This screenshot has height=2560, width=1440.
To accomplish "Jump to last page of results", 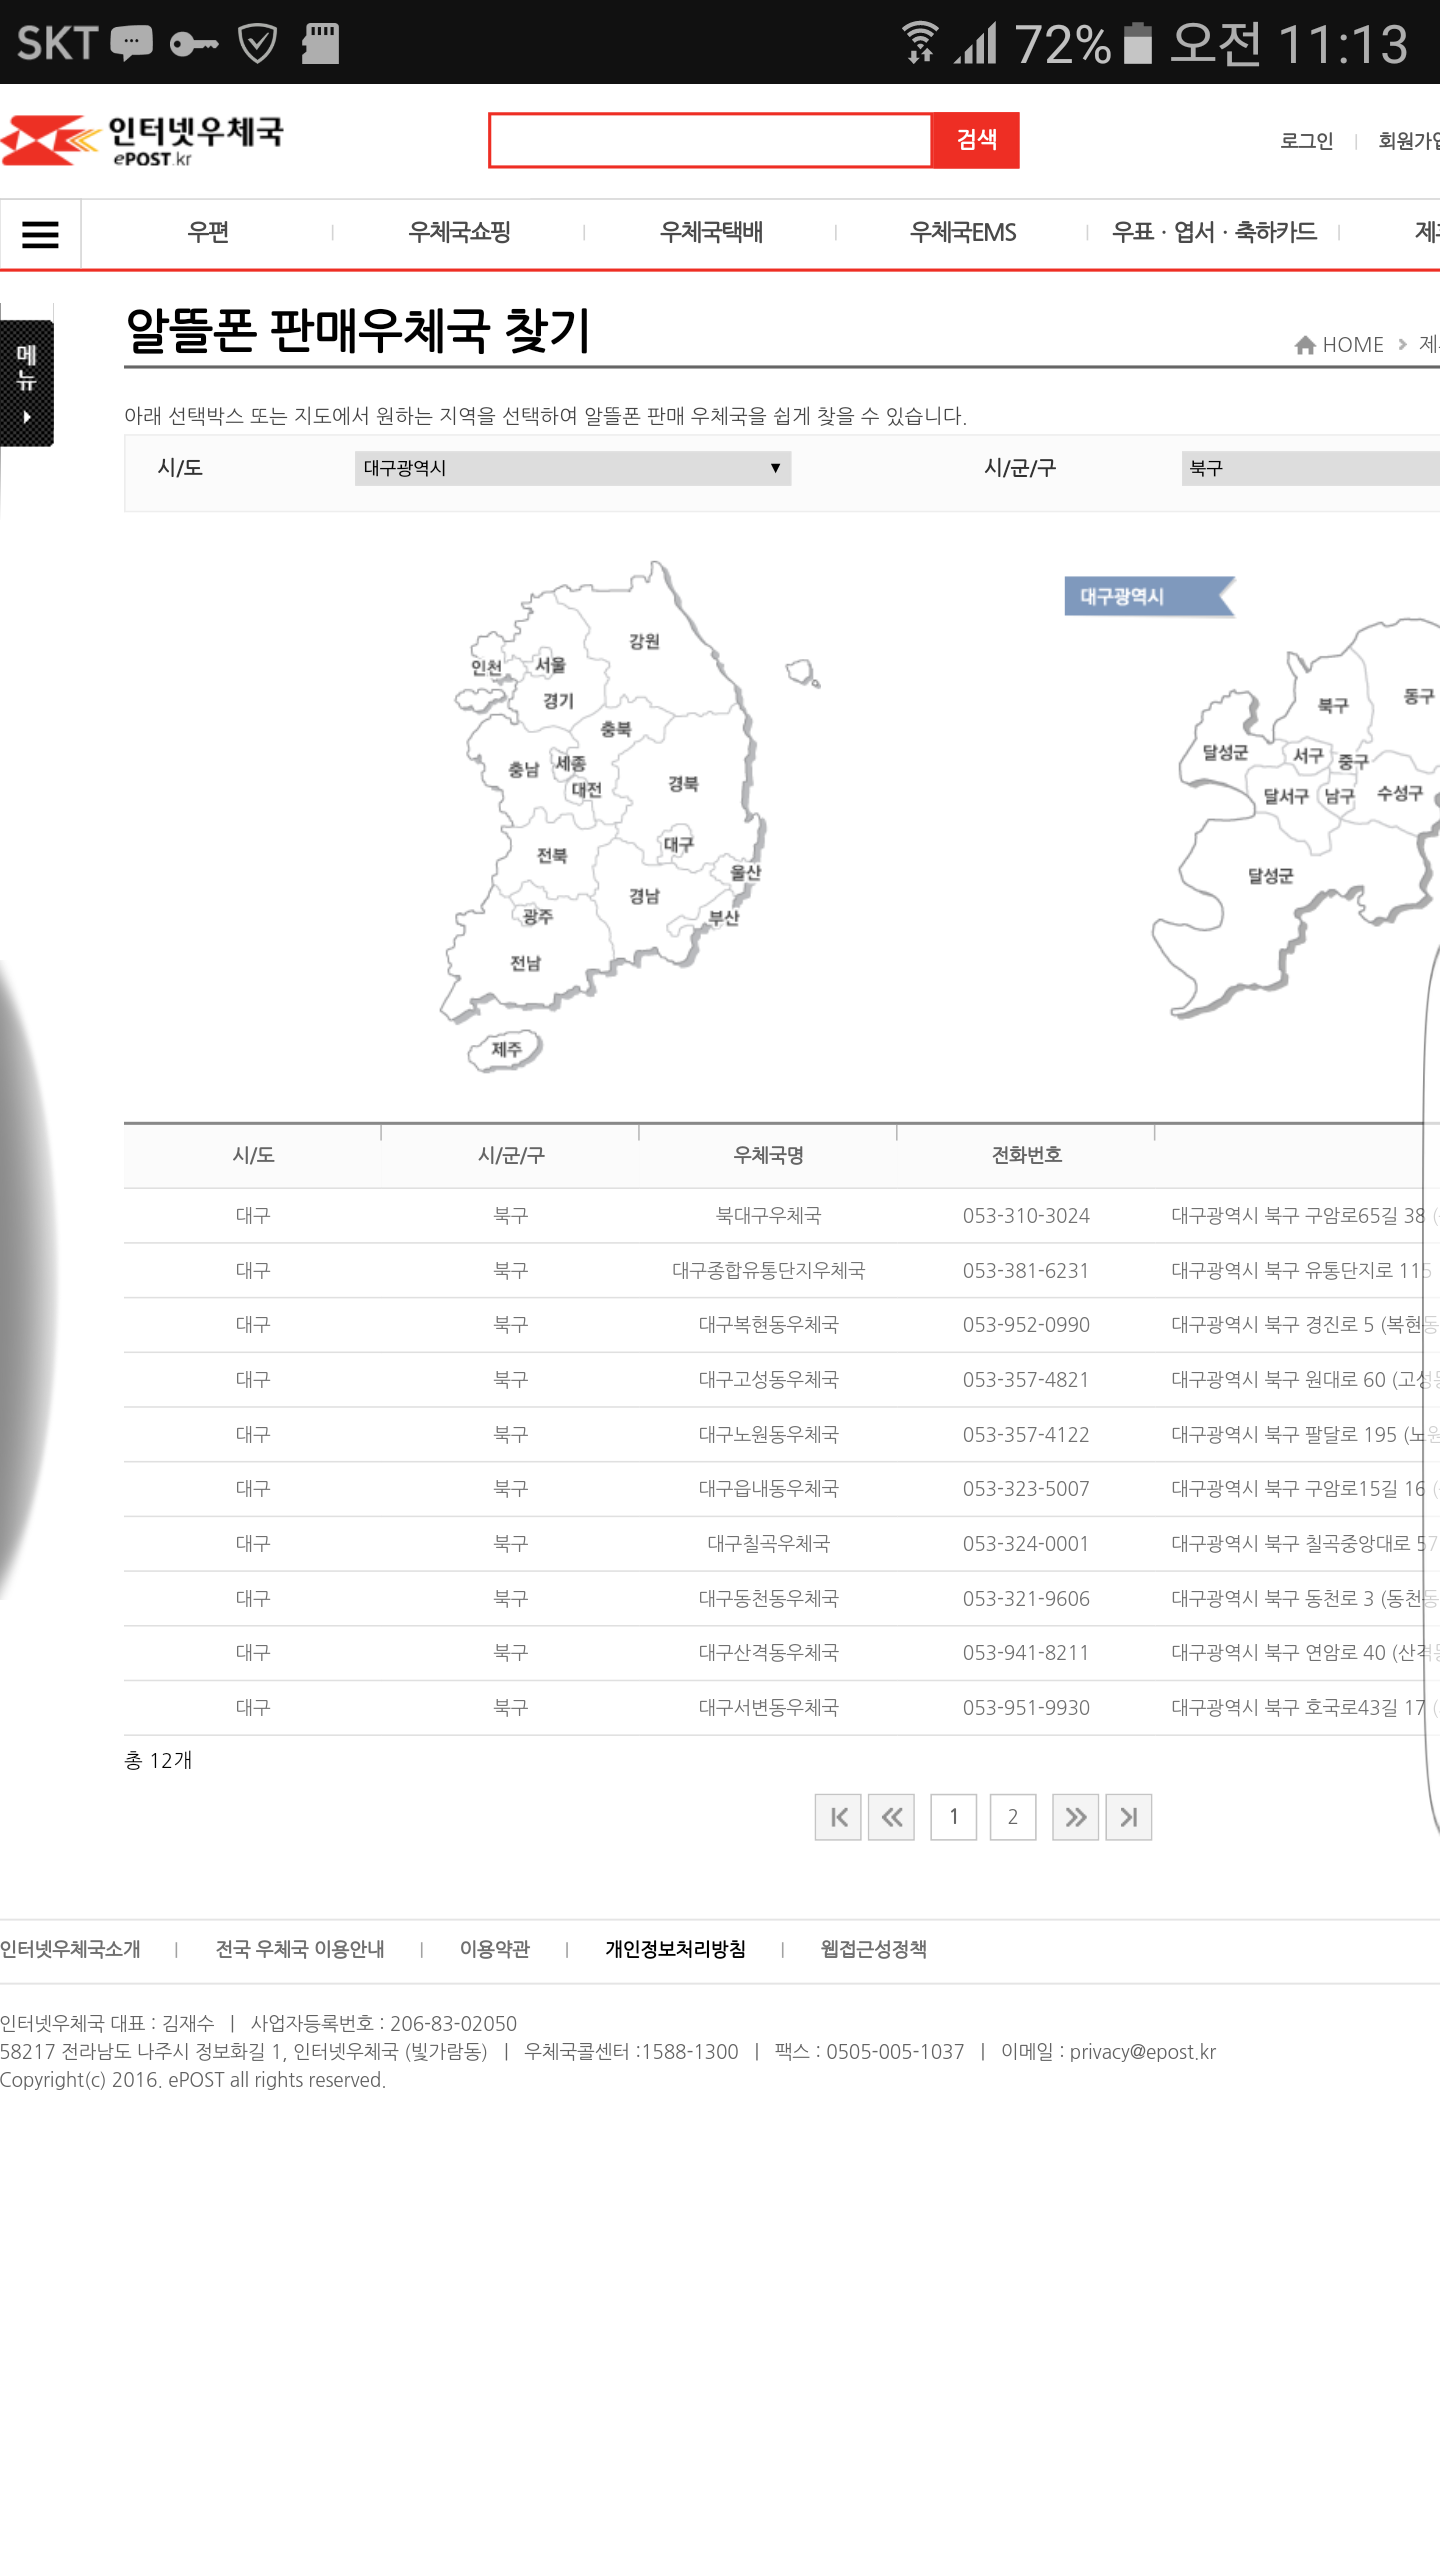I will coord(1128,1817).
